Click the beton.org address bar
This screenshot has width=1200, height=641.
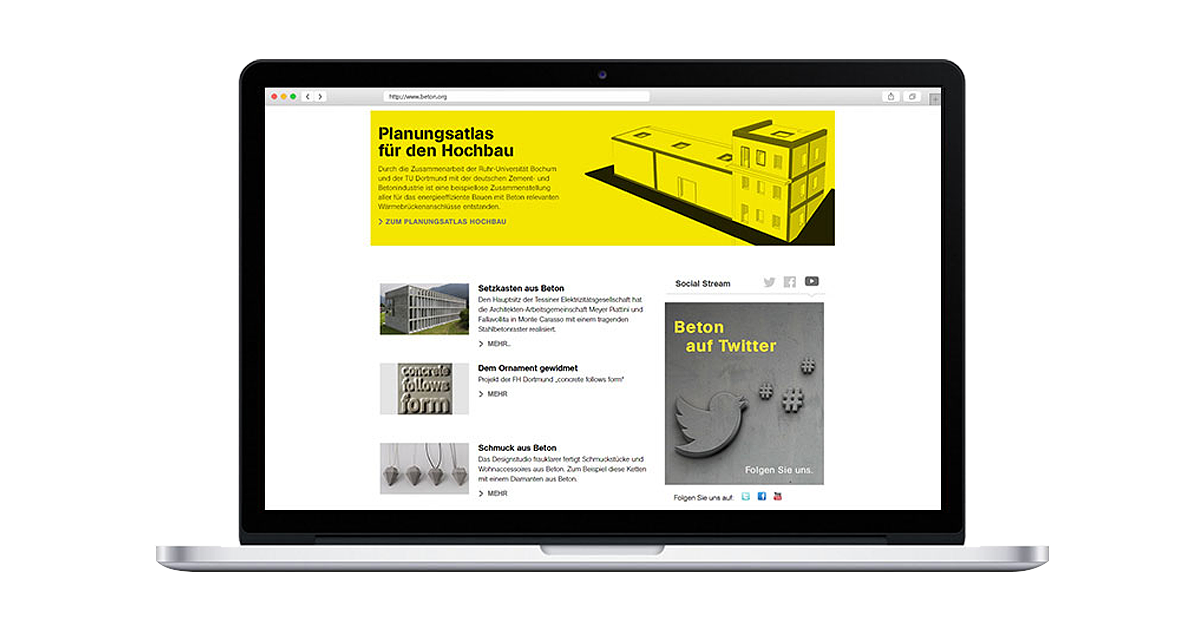[517, 97]
